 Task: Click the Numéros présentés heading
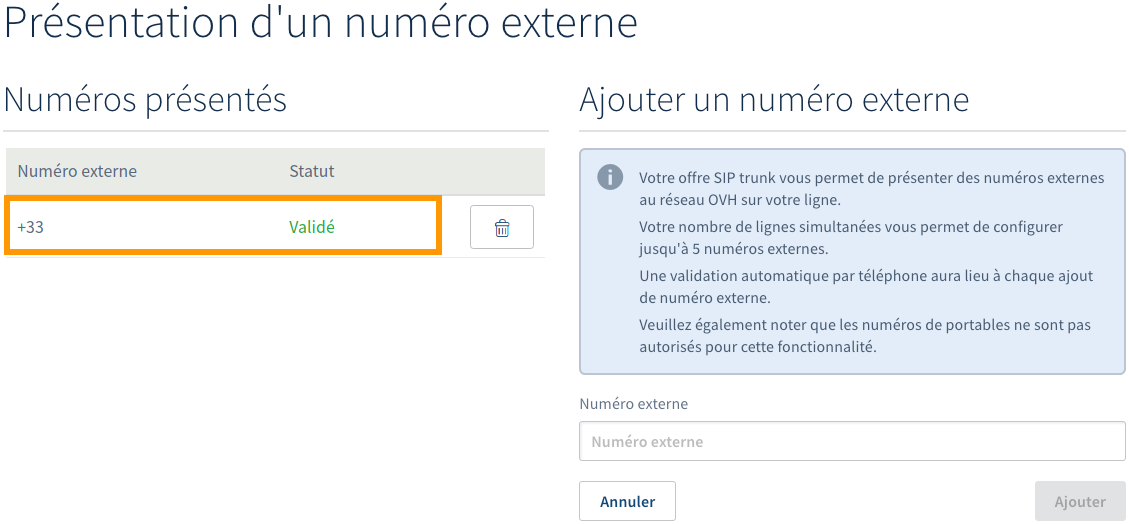(145, 100)
